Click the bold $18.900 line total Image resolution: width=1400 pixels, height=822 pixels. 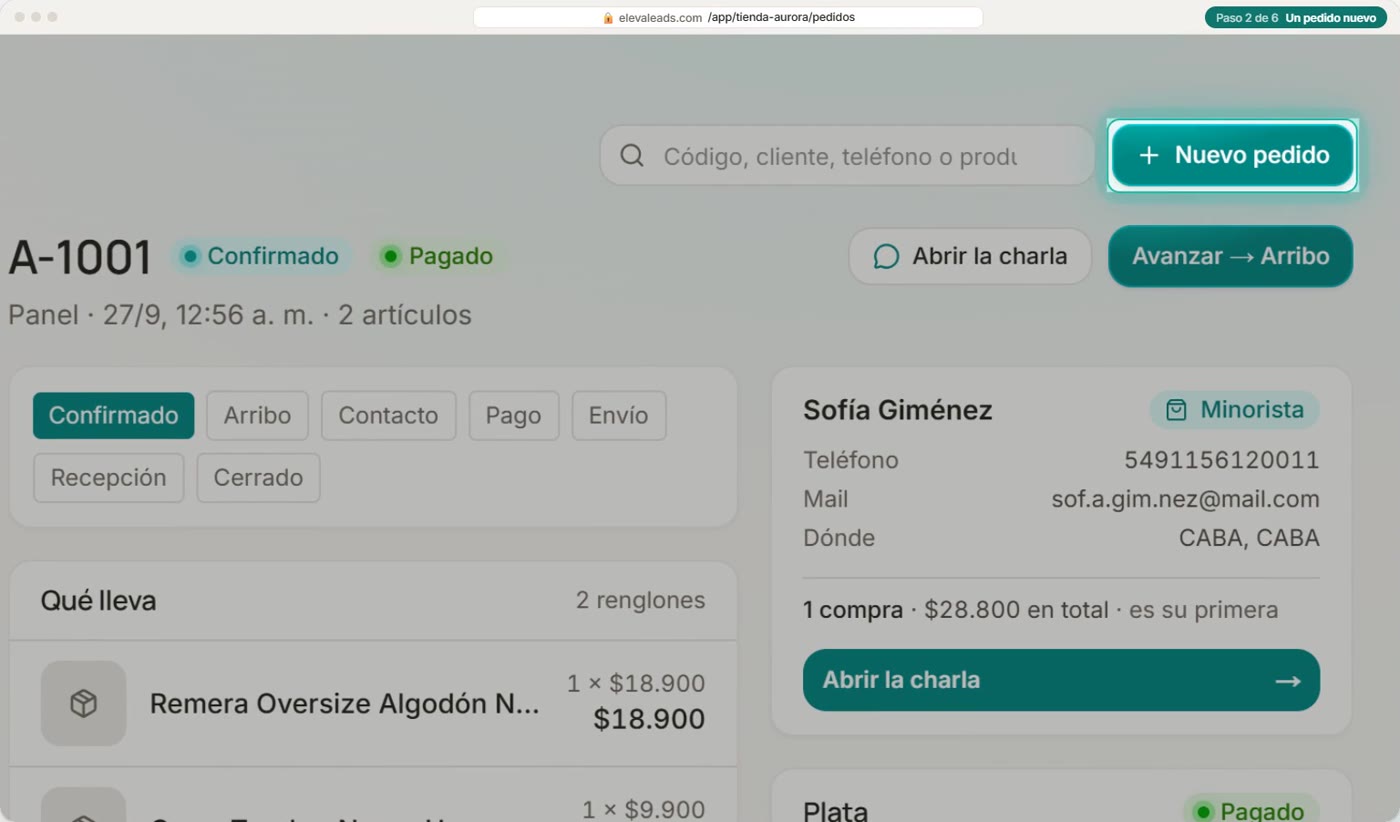pyautogui.click(x=649, y=719)
